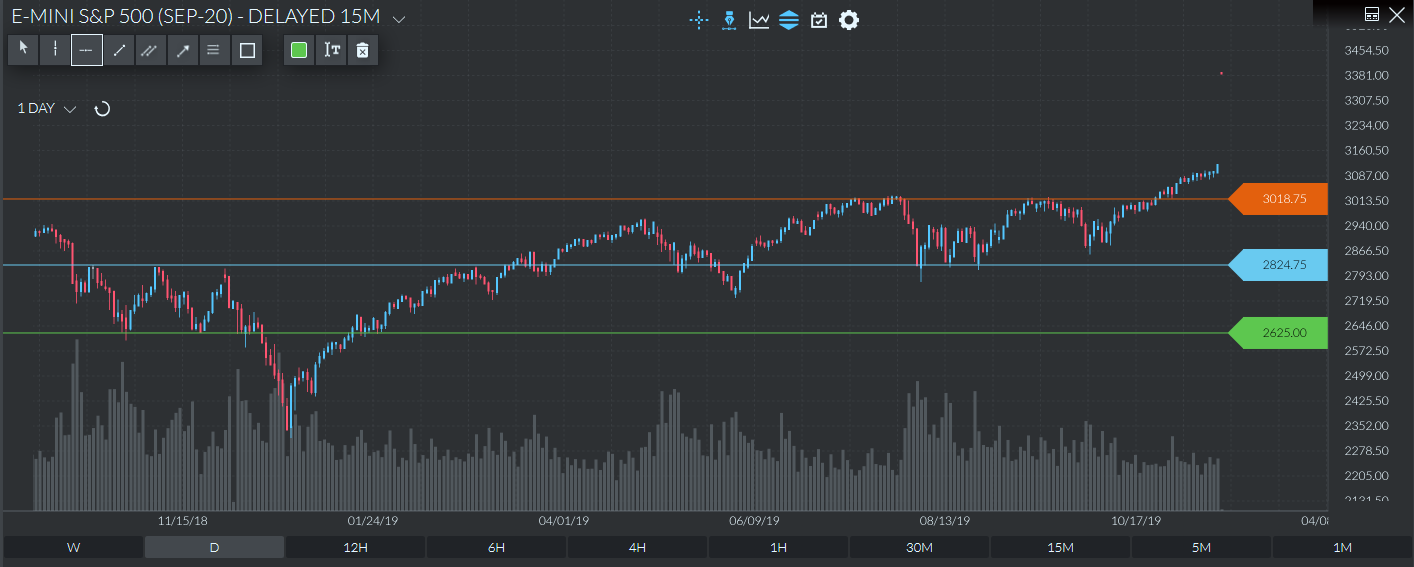This screenshot has width=1414, height=567.
Task: Delete drawings with the trash icon
Action: 363,50
